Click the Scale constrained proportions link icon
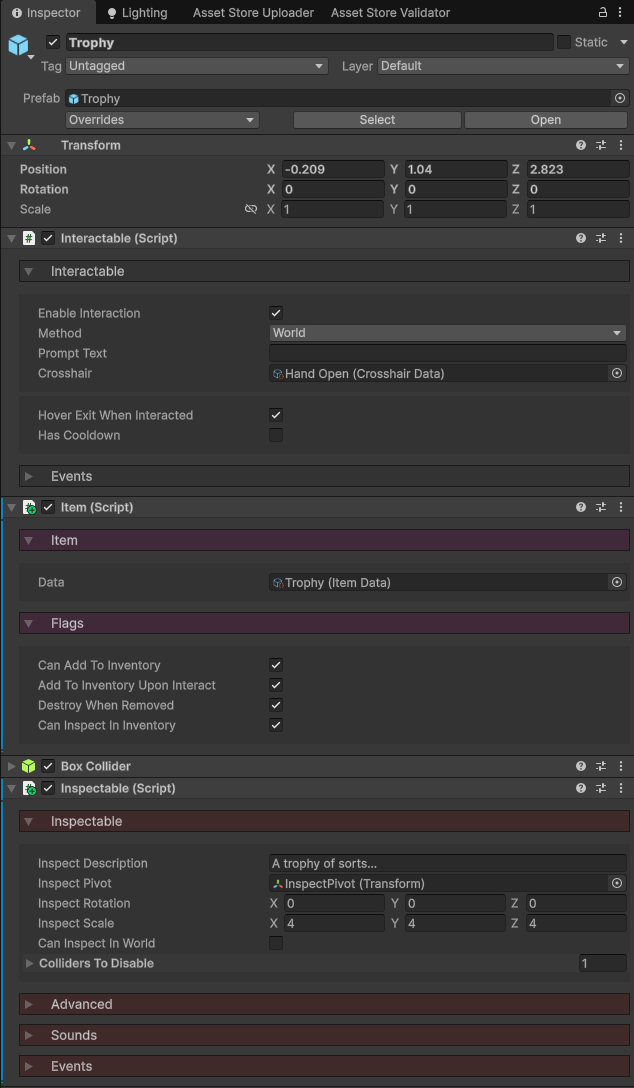This screenshot has height=1088, width=634. point(251,209)
